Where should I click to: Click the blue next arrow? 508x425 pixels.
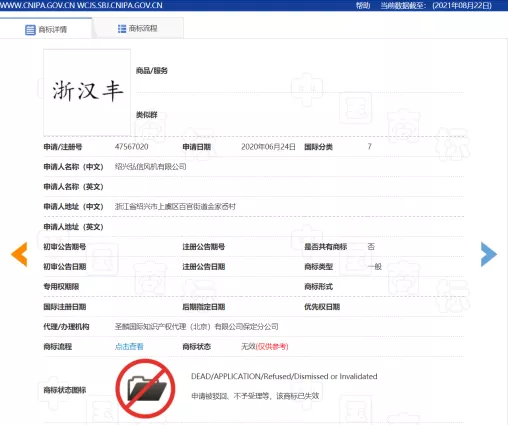489,254
